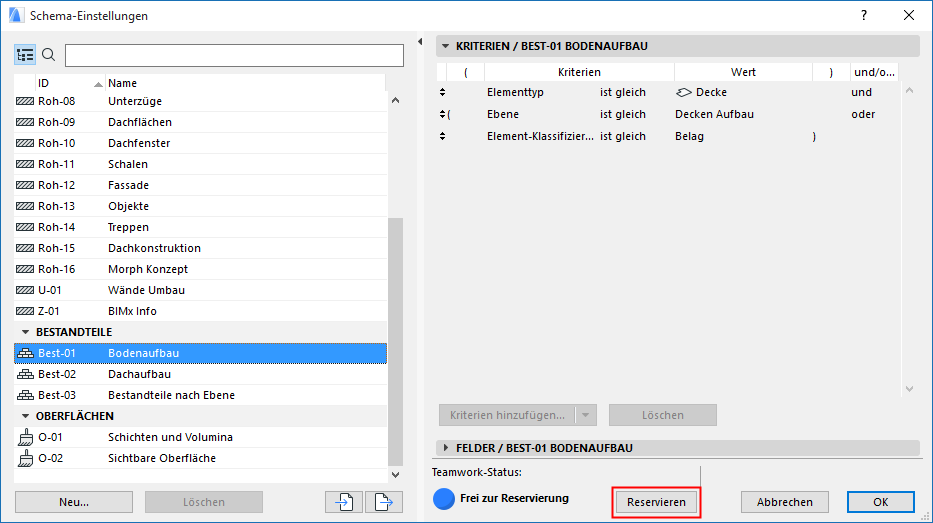Select the Roh-16 Morph Konzept row
933x523 pixels.
click(201, 269)
